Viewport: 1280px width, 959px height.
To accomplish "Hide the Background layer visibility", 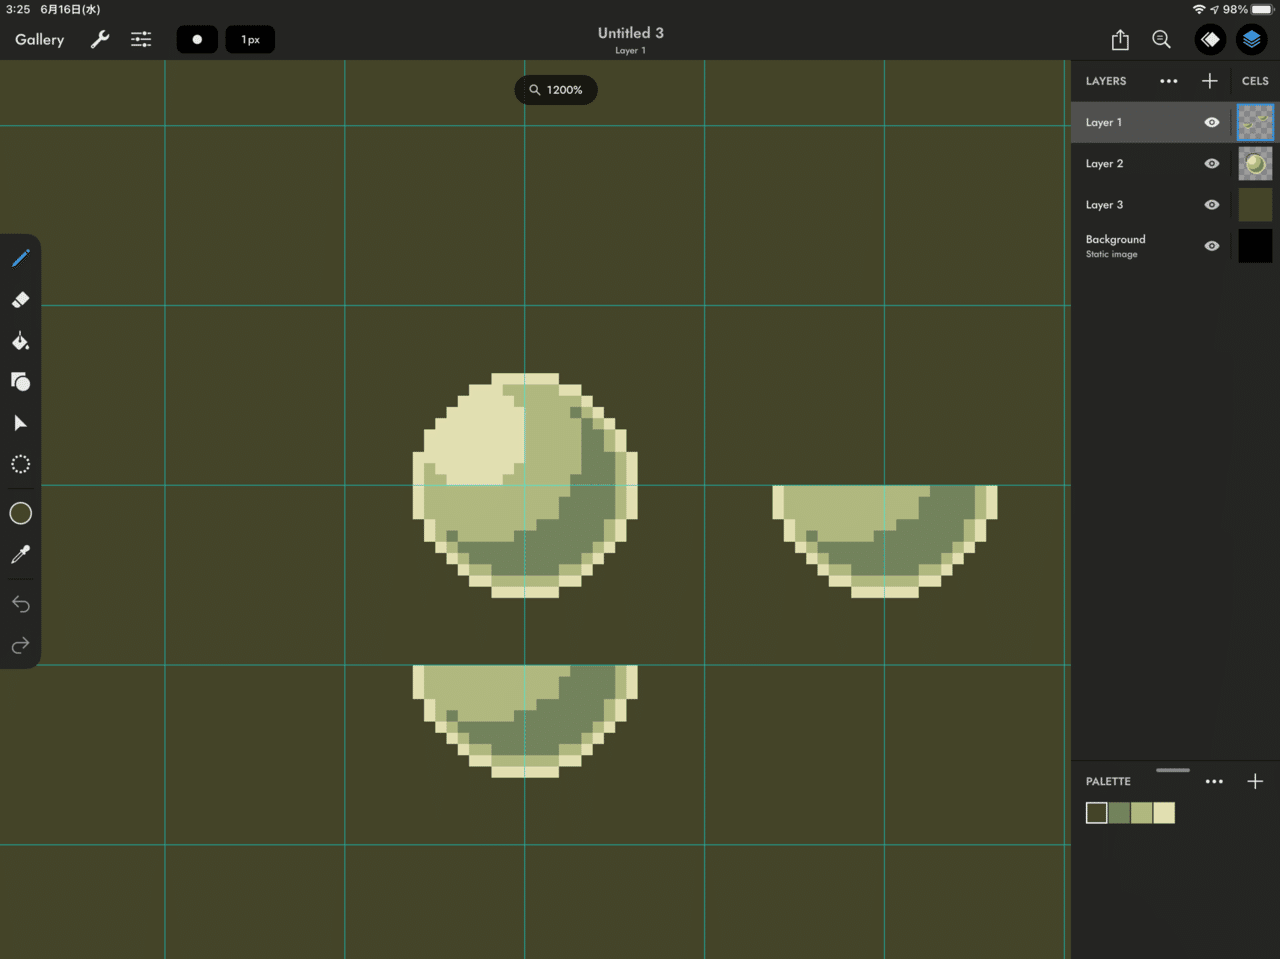I will pyautogui.click(x=1212, y=245).
